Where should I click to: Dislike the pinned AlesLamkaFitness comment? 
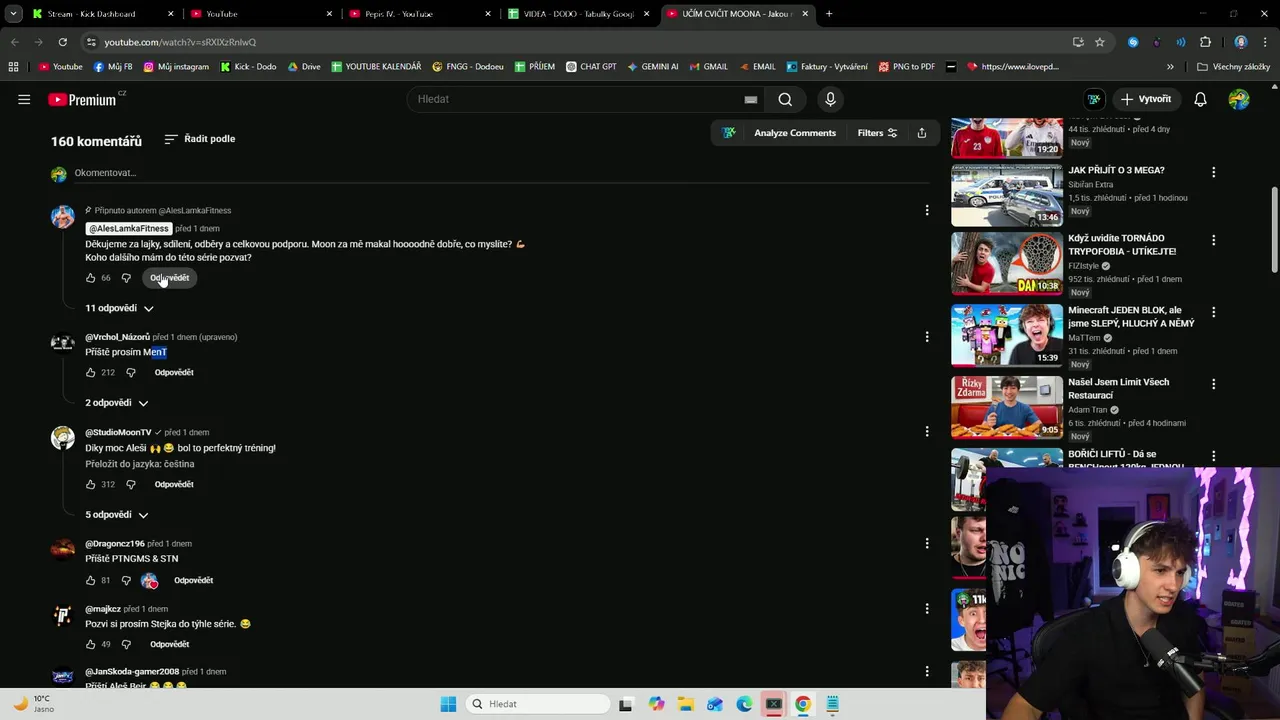(126, 278)
